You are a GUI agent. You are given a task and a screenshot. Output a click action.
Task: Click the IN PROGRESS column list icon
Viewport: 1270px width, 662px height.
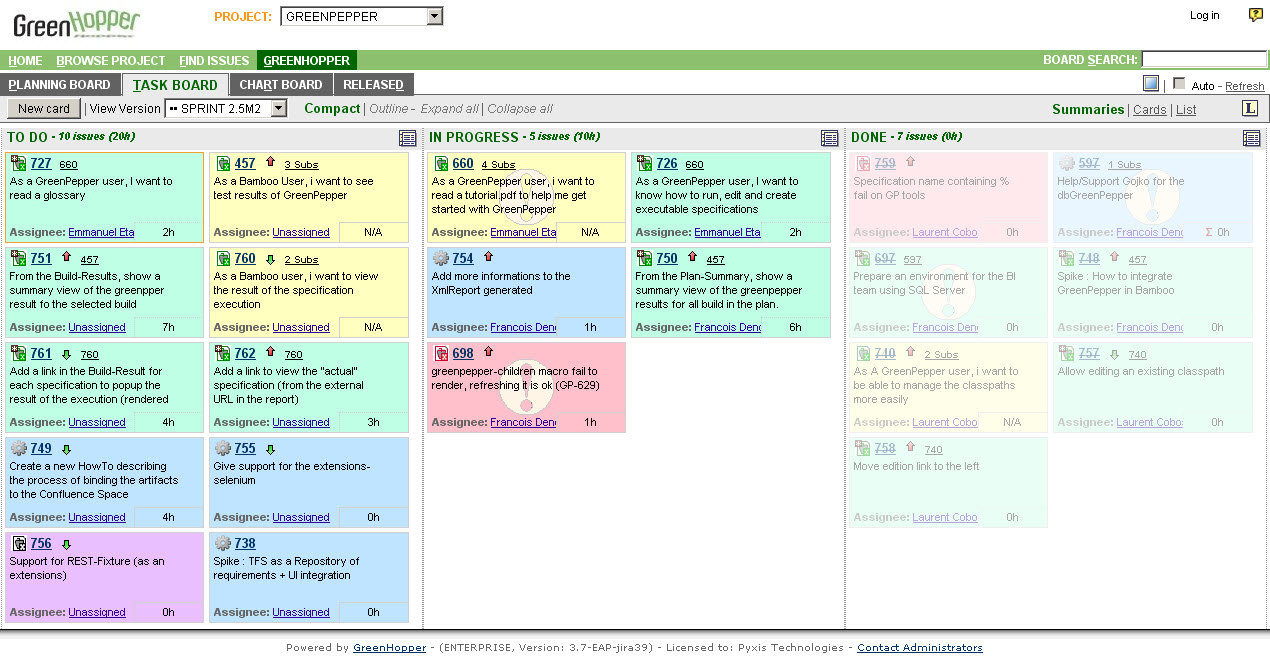[x=829, y=138]
